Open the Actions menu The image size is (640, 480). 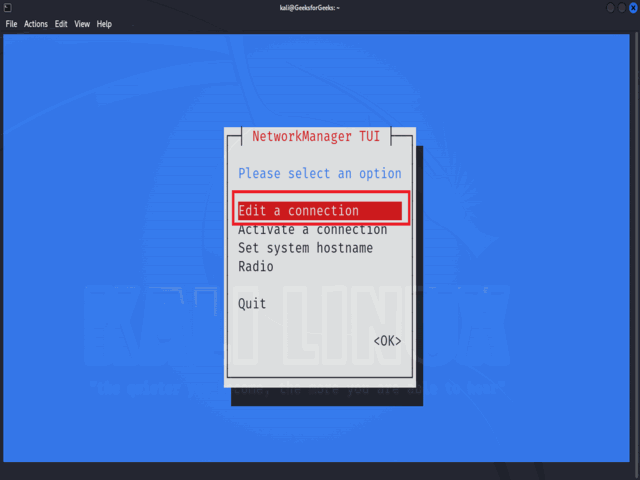click(36, 24)
